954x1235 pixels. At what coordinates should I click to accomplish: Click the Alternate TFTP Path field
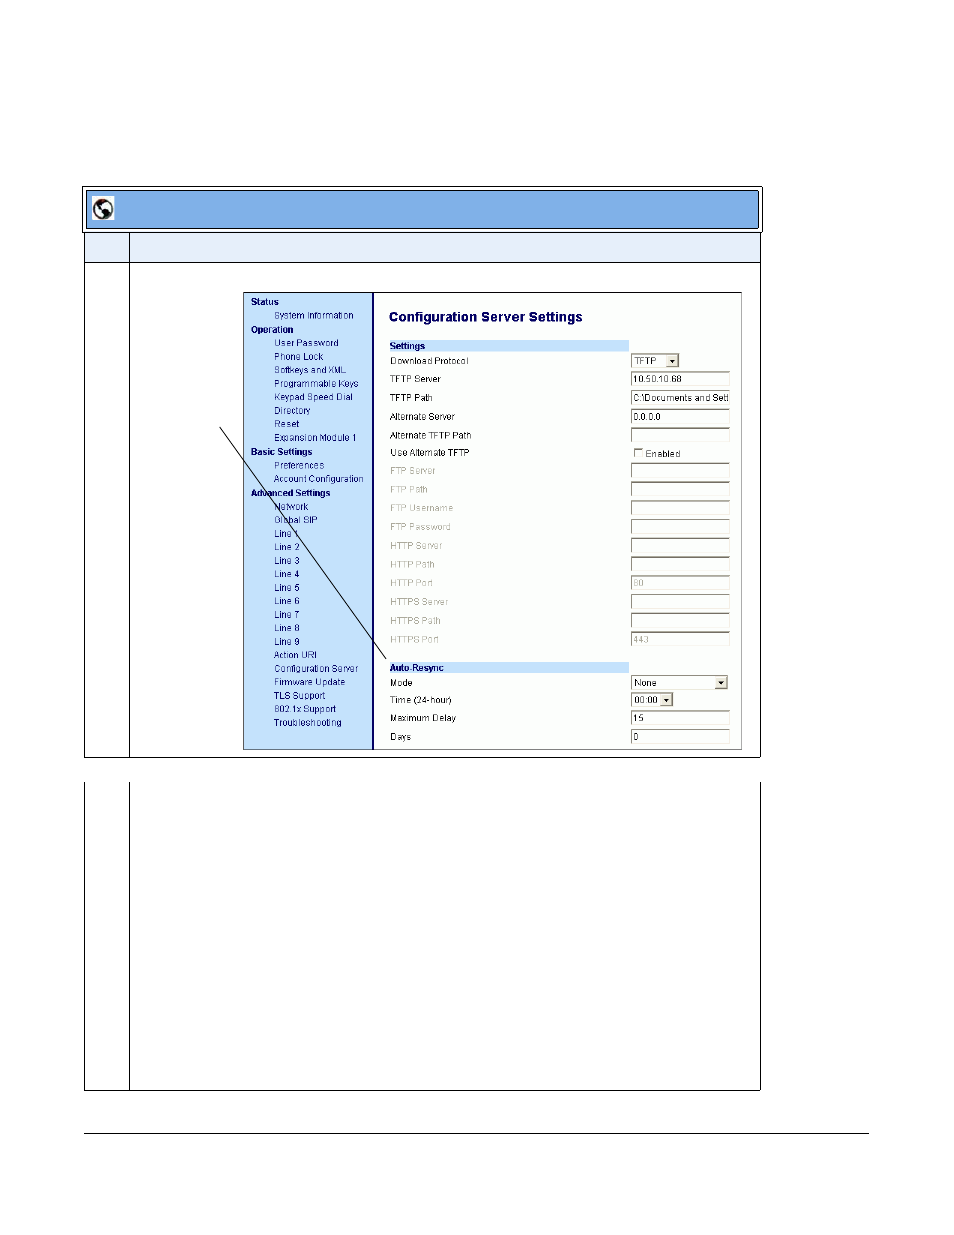point(680,435)
